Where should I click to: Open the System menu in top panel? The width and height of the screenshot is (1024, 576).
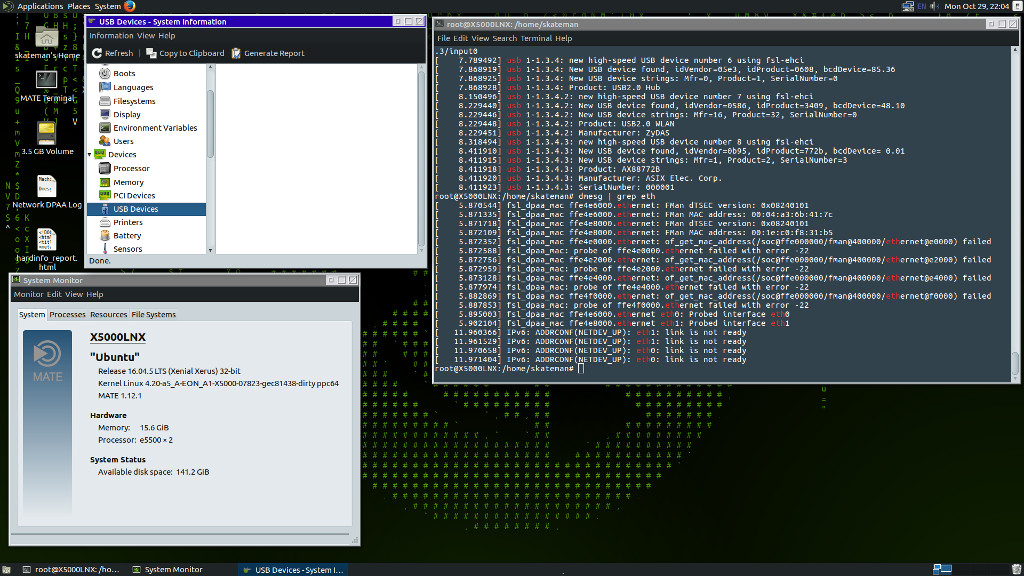point(108,6)
